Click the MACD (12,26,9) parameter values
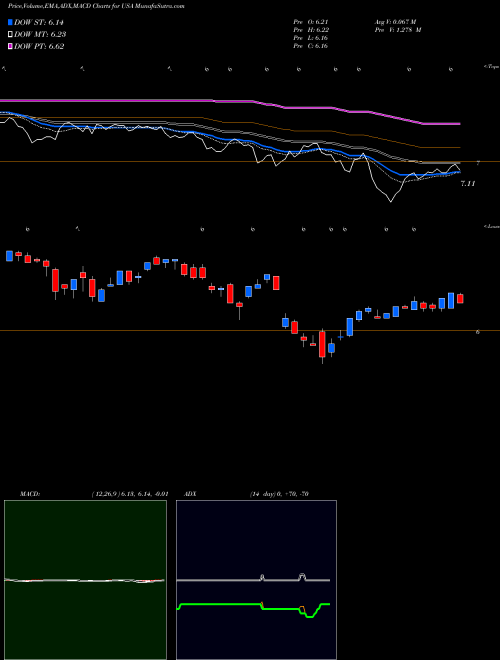The width and height of the screenshot is (500, 660). pyautogui.click(x=130, y=494)
